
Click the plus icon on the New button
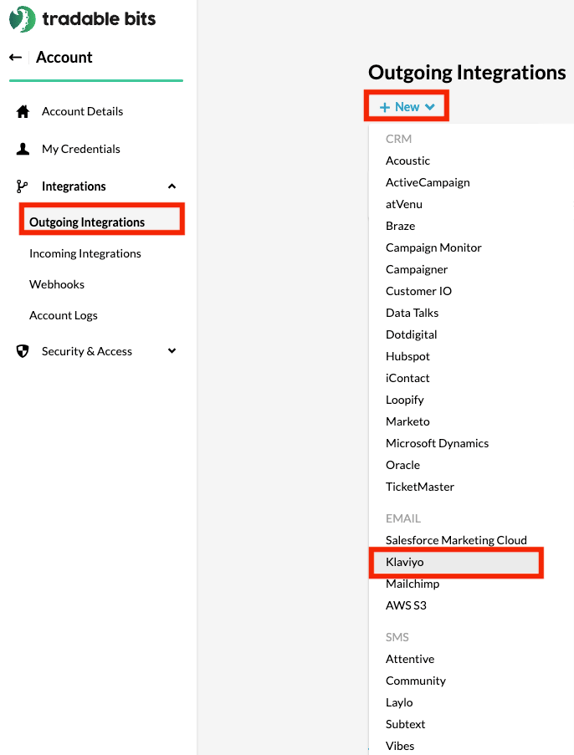pos(385,107)
